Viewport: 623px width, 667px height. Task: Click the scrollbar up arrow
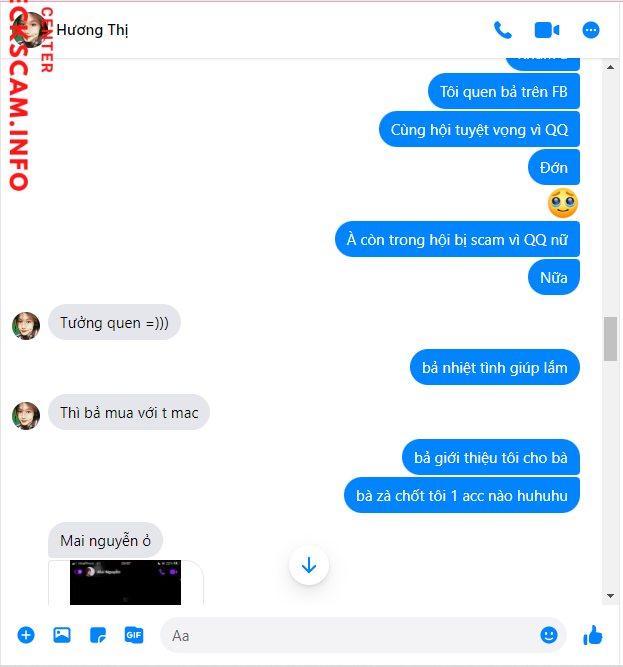click(611, 67)
